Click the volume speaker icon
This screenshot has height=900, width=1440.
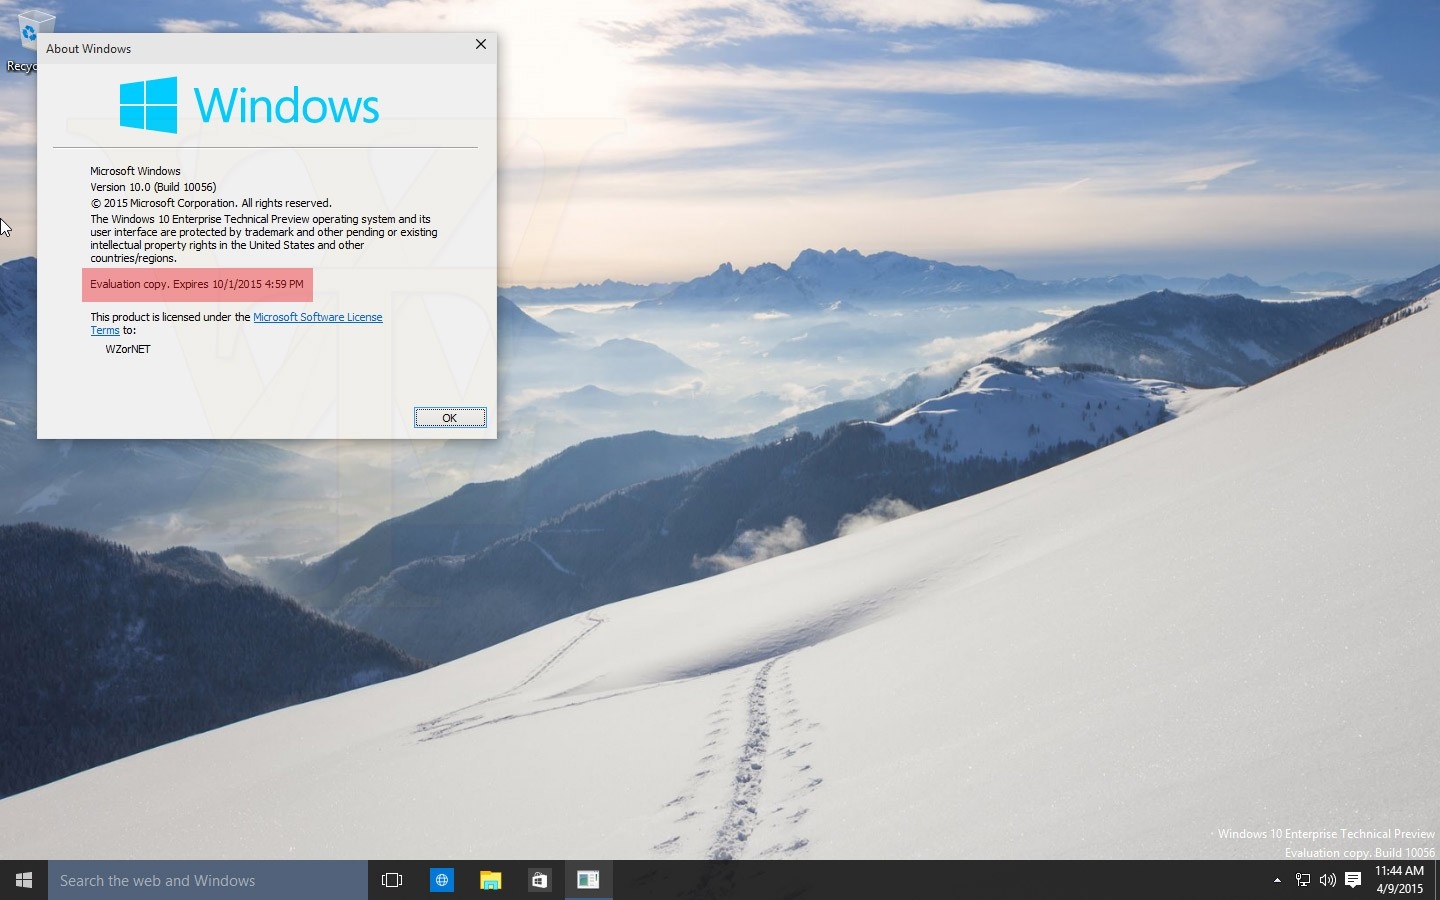coord(1327,880)
